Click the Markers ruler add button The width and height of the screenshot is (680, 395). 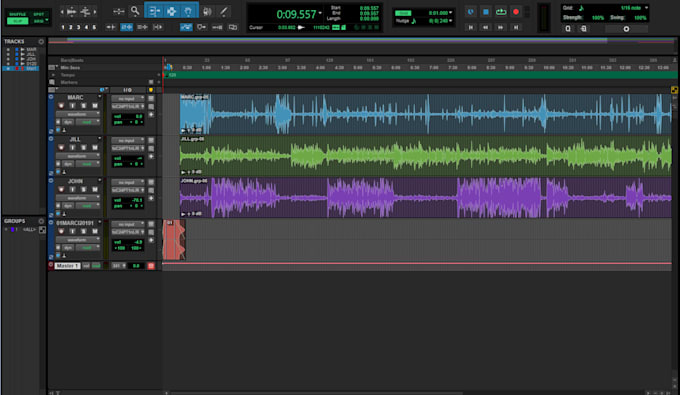pos(159,82)
